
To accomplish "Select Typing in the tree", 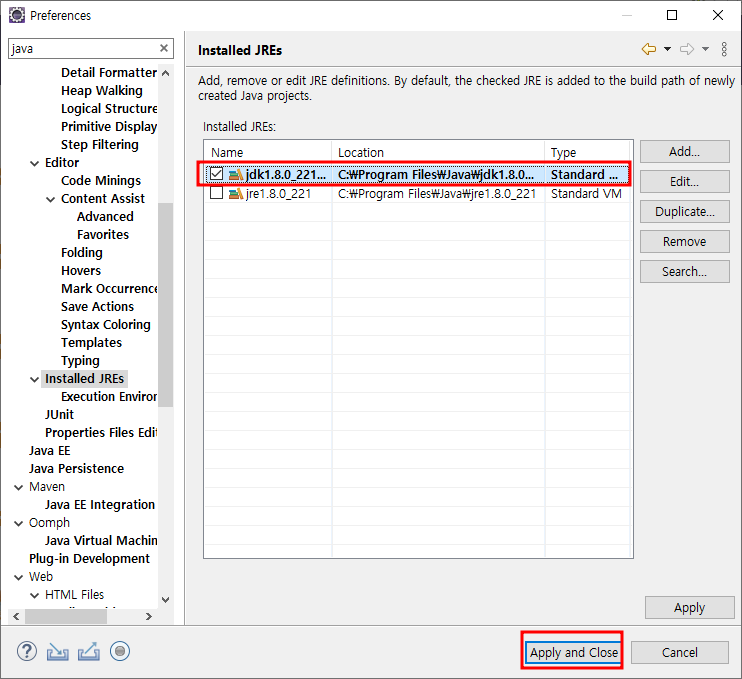I will 80,361.
